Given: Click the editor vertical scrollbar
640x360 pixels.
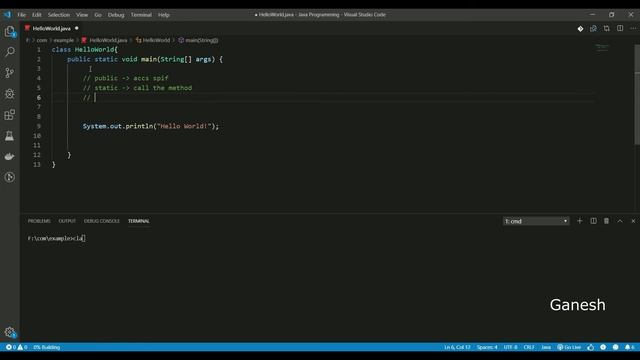Looking at the screenshot, I should point(637,94).
